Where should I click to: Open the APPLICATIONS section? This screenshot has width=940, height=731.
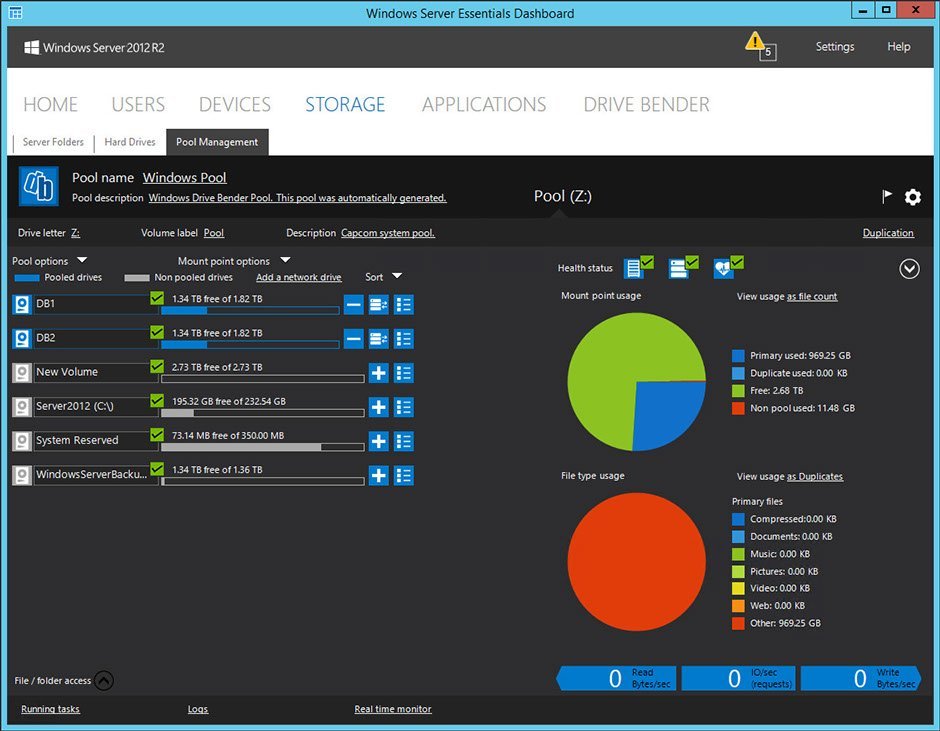484,104
